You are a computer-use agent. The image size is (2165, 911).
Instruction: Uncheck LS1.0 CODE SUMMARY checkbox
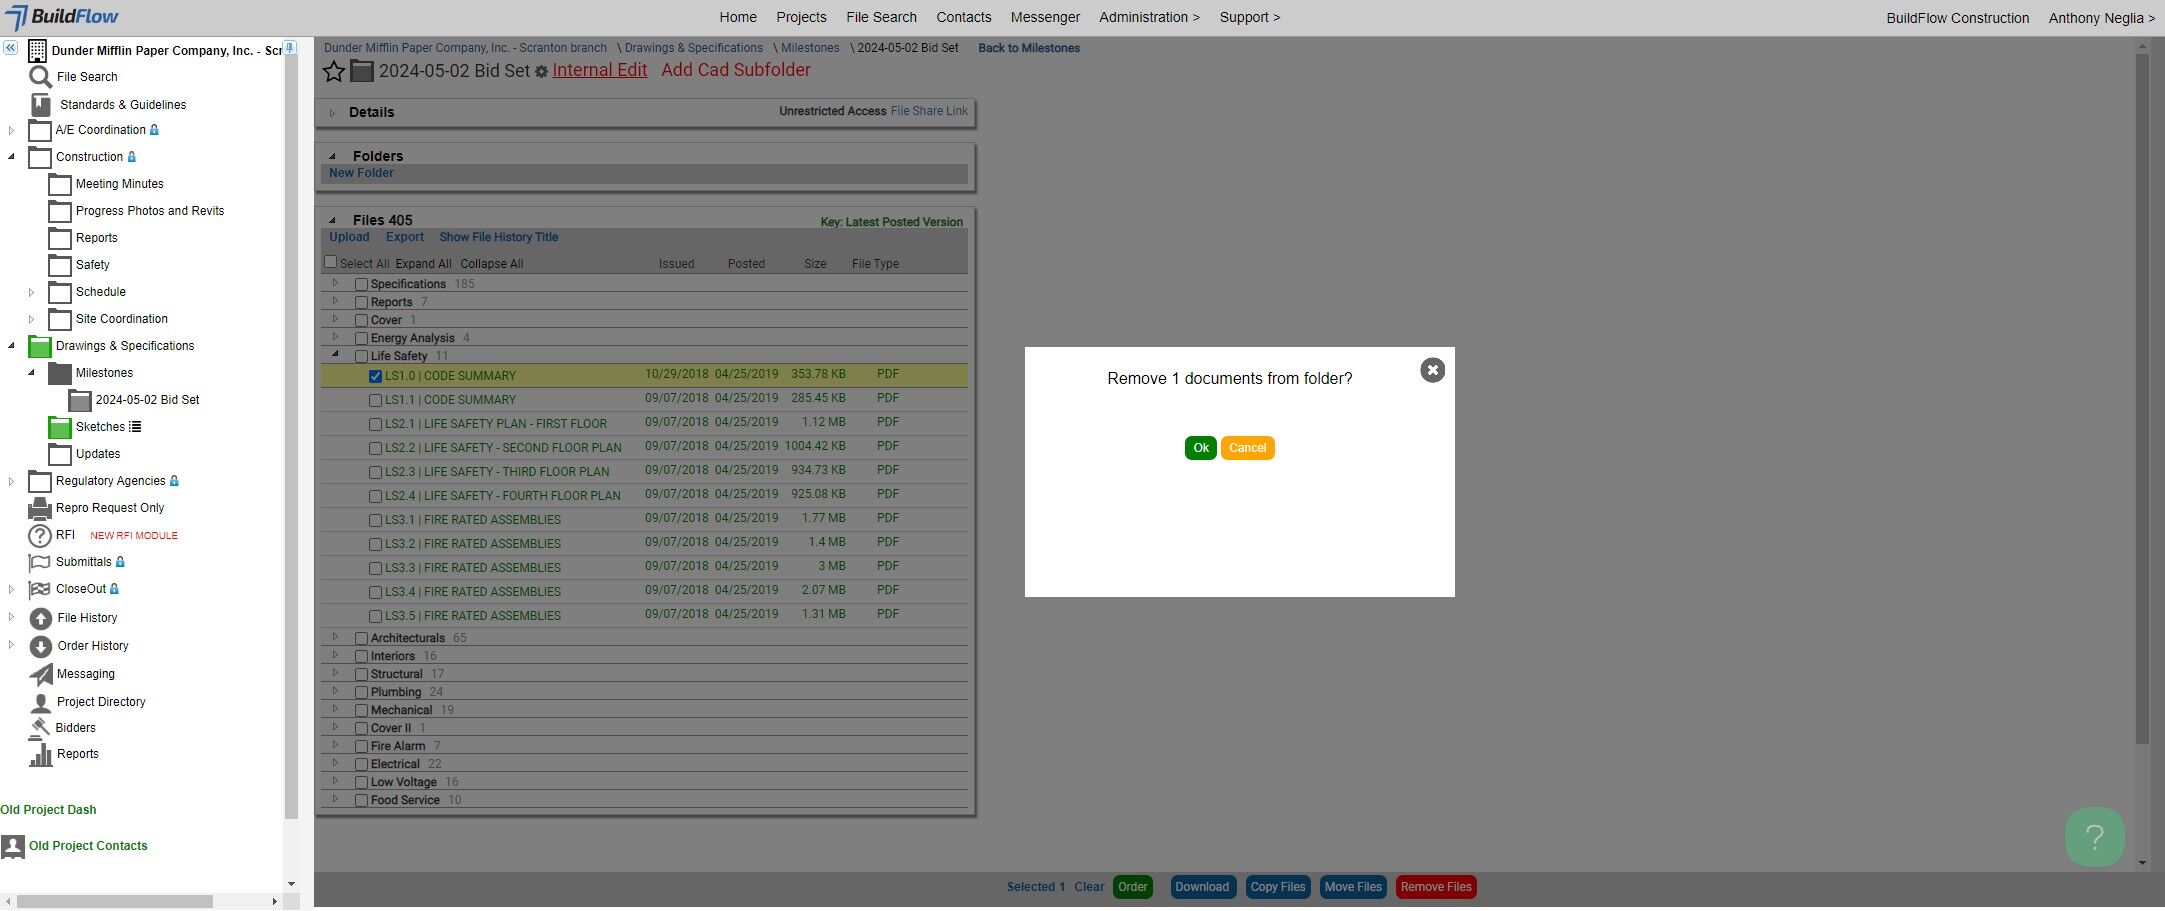(375, 376)
